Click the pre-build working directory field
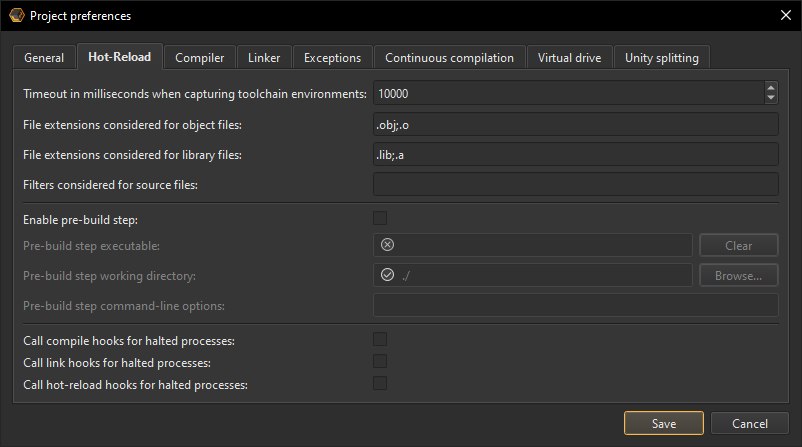Screen dimensions: 802x447 tap(532, 275)
